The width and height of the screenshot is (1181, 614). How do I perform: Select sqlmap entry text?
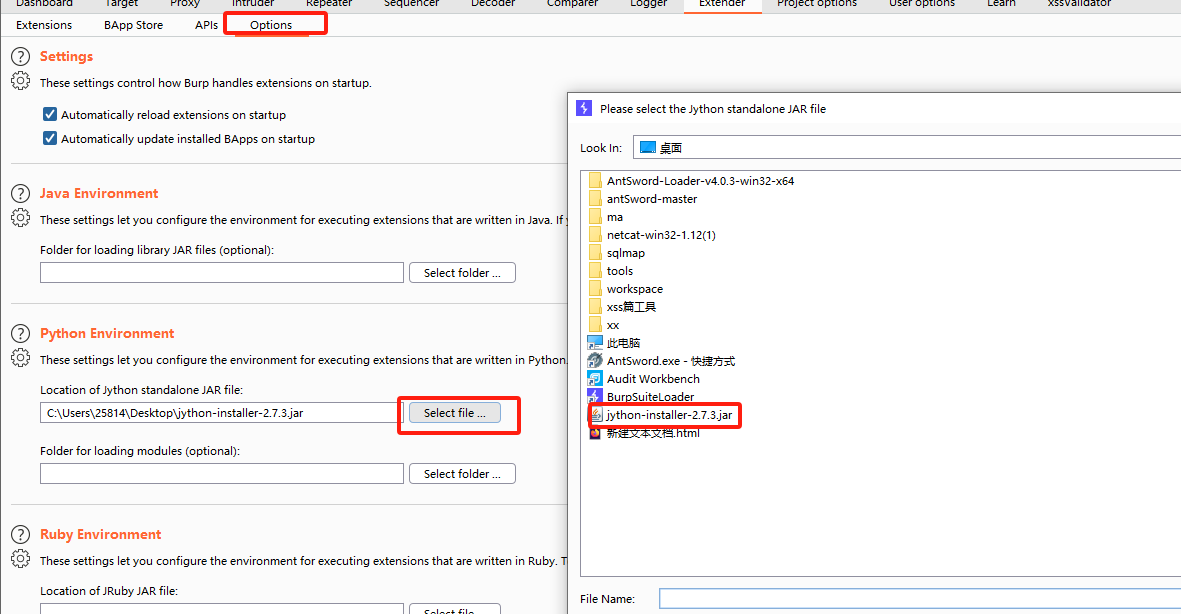point(626,253)
